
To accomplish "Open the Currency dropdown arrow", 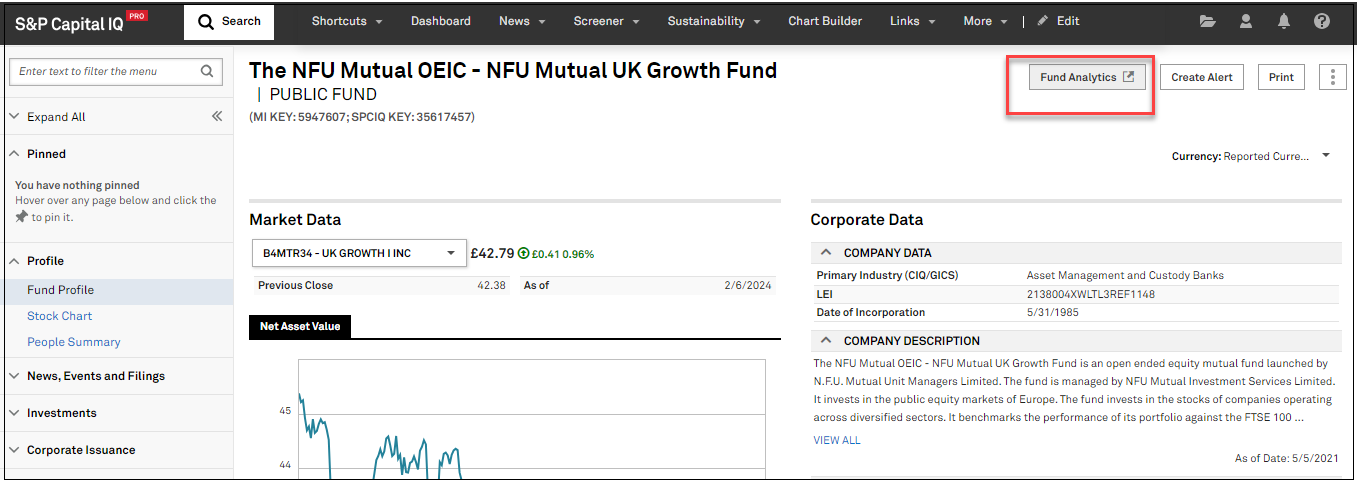I will [1326, 156].
